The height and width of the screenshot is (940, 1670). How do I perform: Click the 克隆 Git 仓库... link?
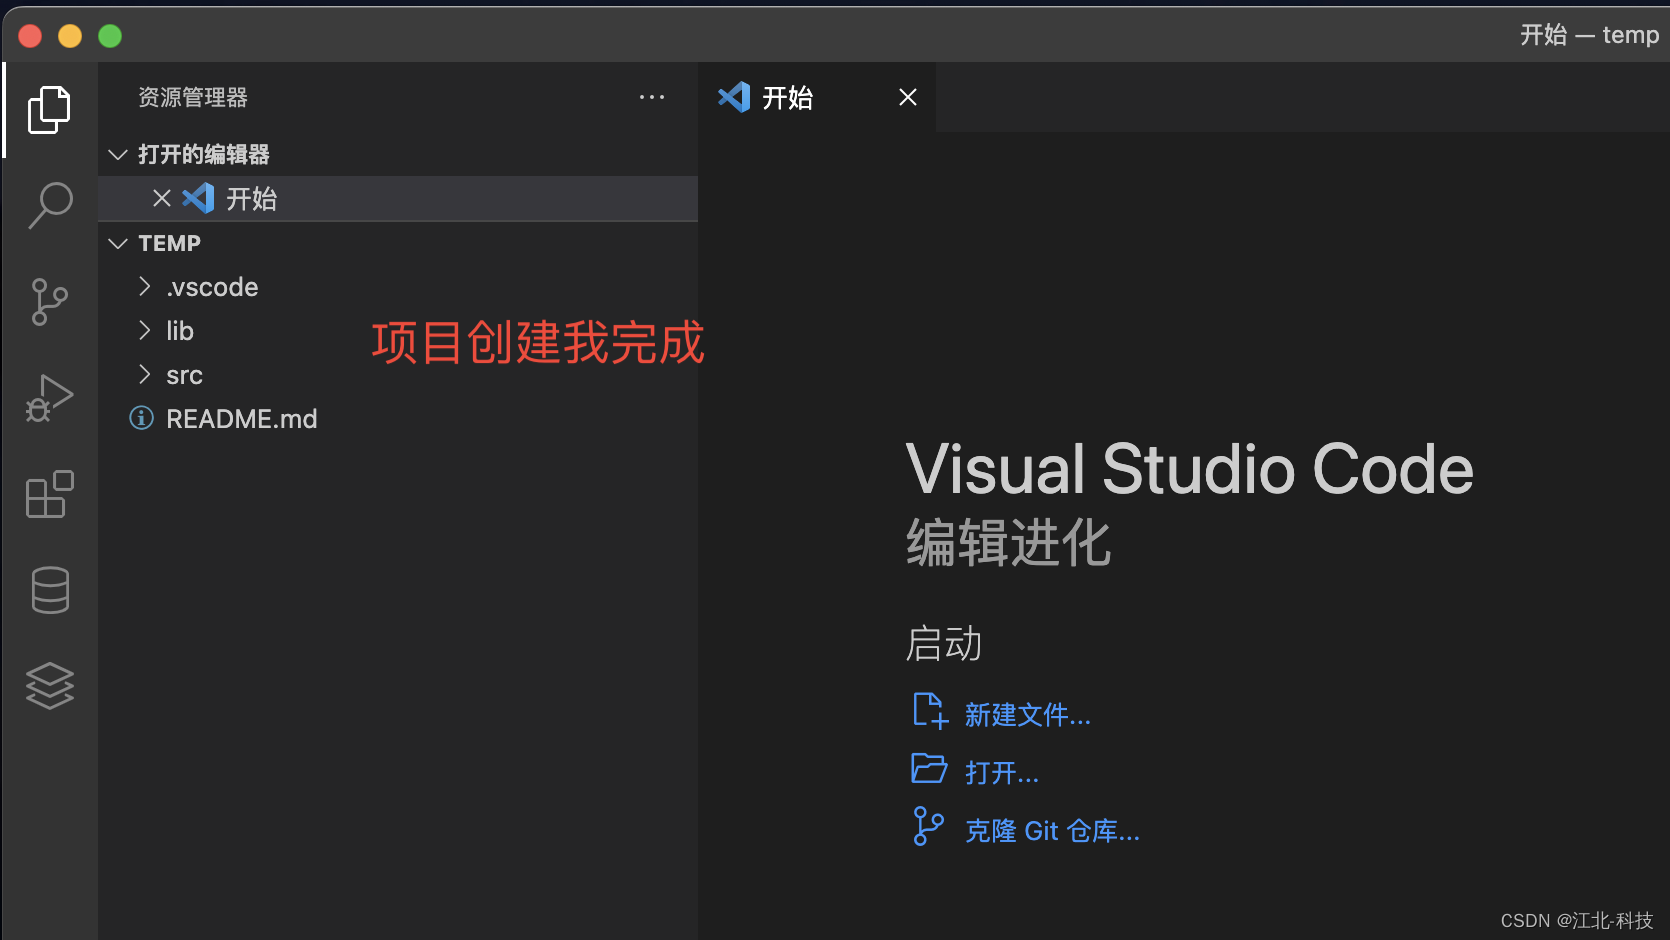(x=1052, y=831)
